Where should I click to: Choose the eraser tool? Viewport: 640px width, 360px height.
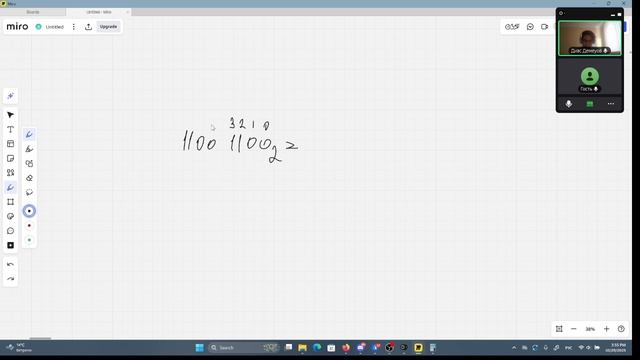click(29, 178)
